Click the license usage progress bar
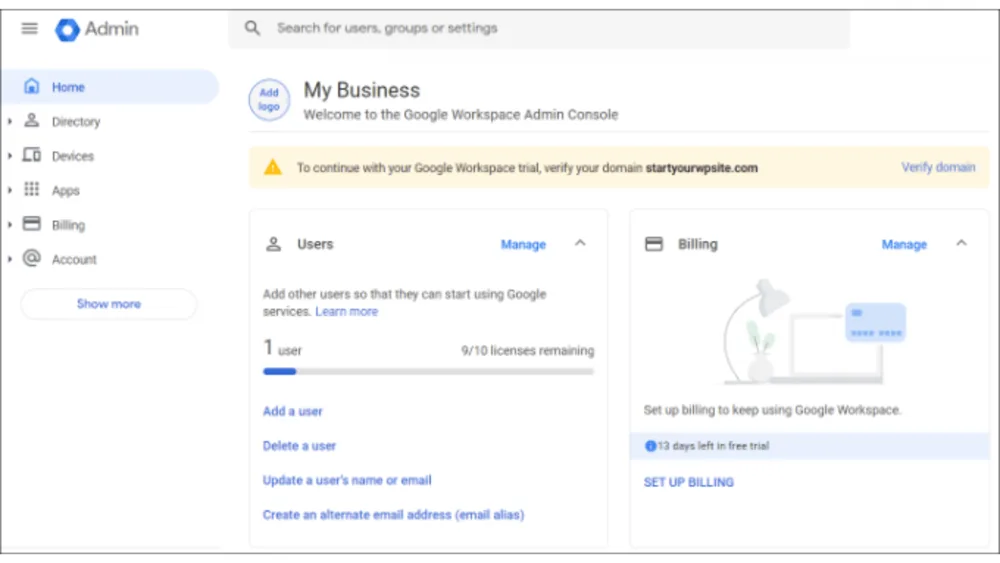 [x=429, y=371]
